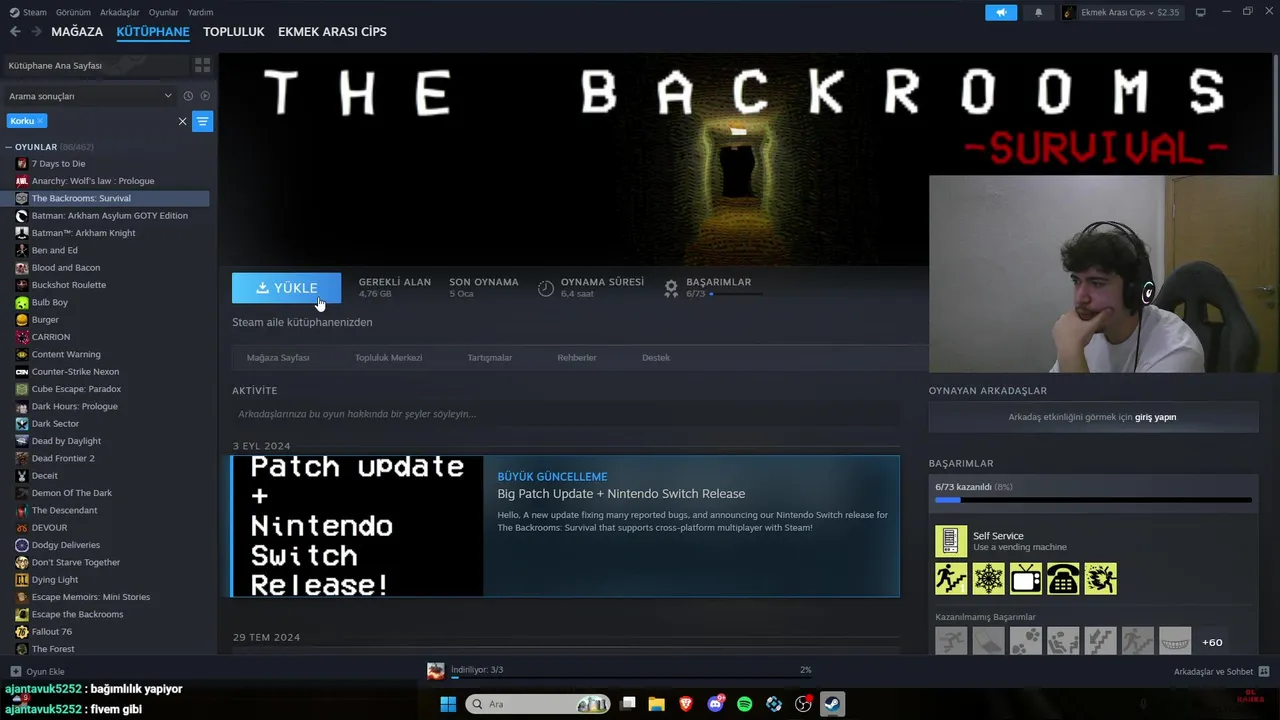Select 7 Days to Die in the list
Screen dimensions: 1280x720
click(x=58, y=164)
